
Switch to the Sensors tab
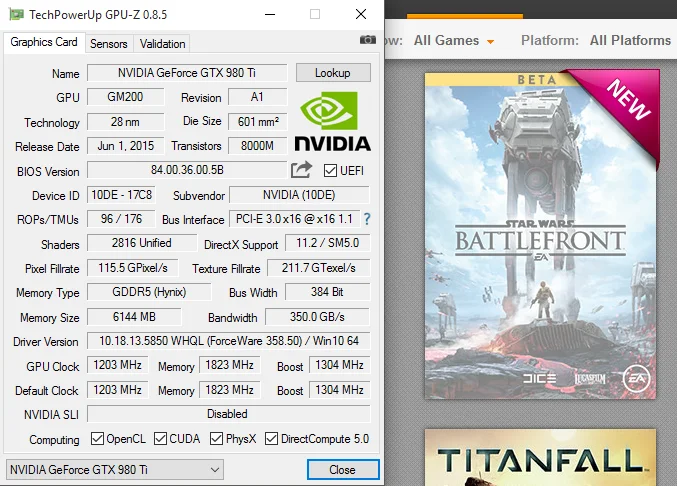click(109, 44)
